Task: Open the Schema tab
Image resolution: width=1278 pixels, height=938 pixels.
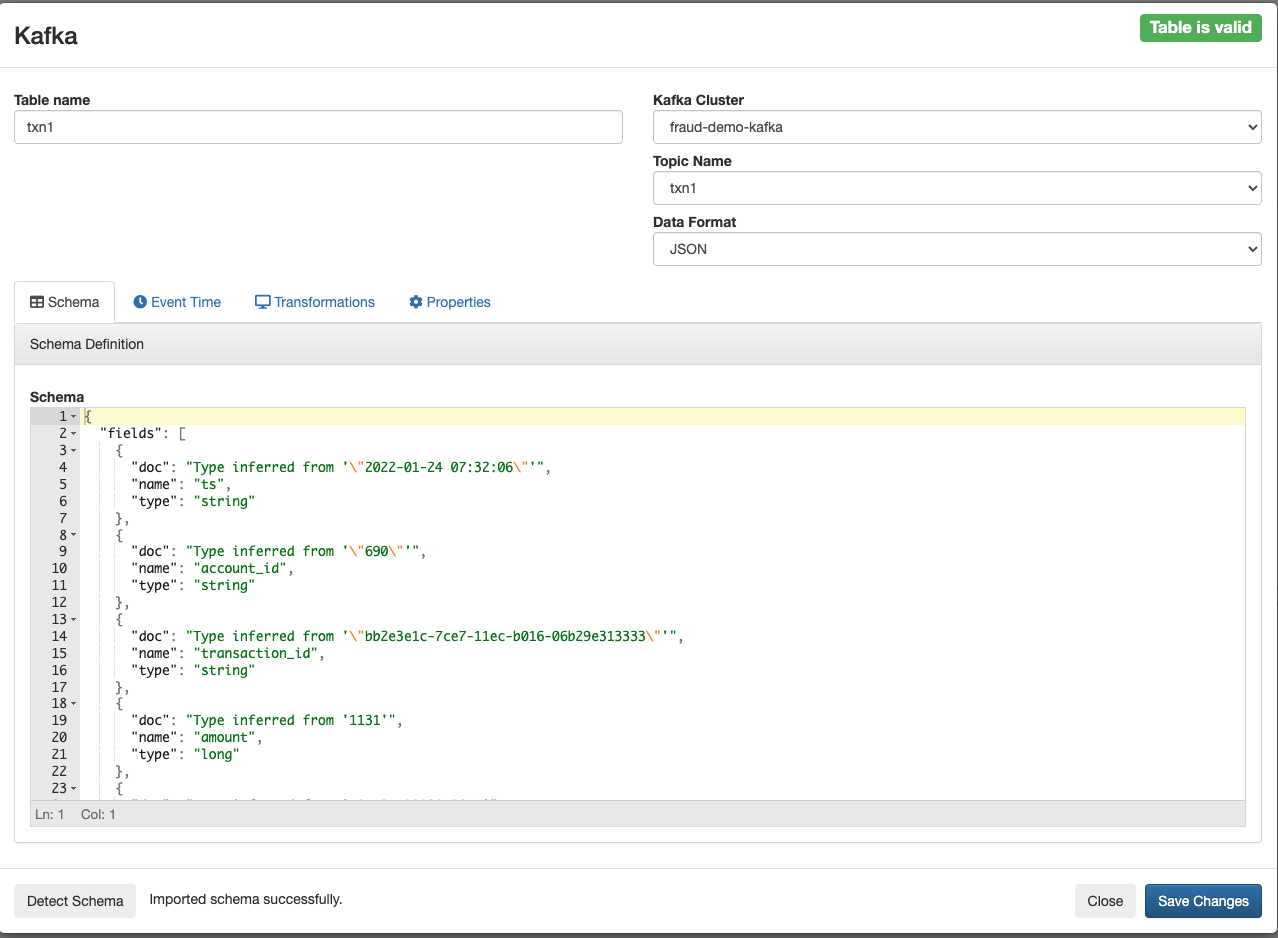Action: (x=65, y=302)
